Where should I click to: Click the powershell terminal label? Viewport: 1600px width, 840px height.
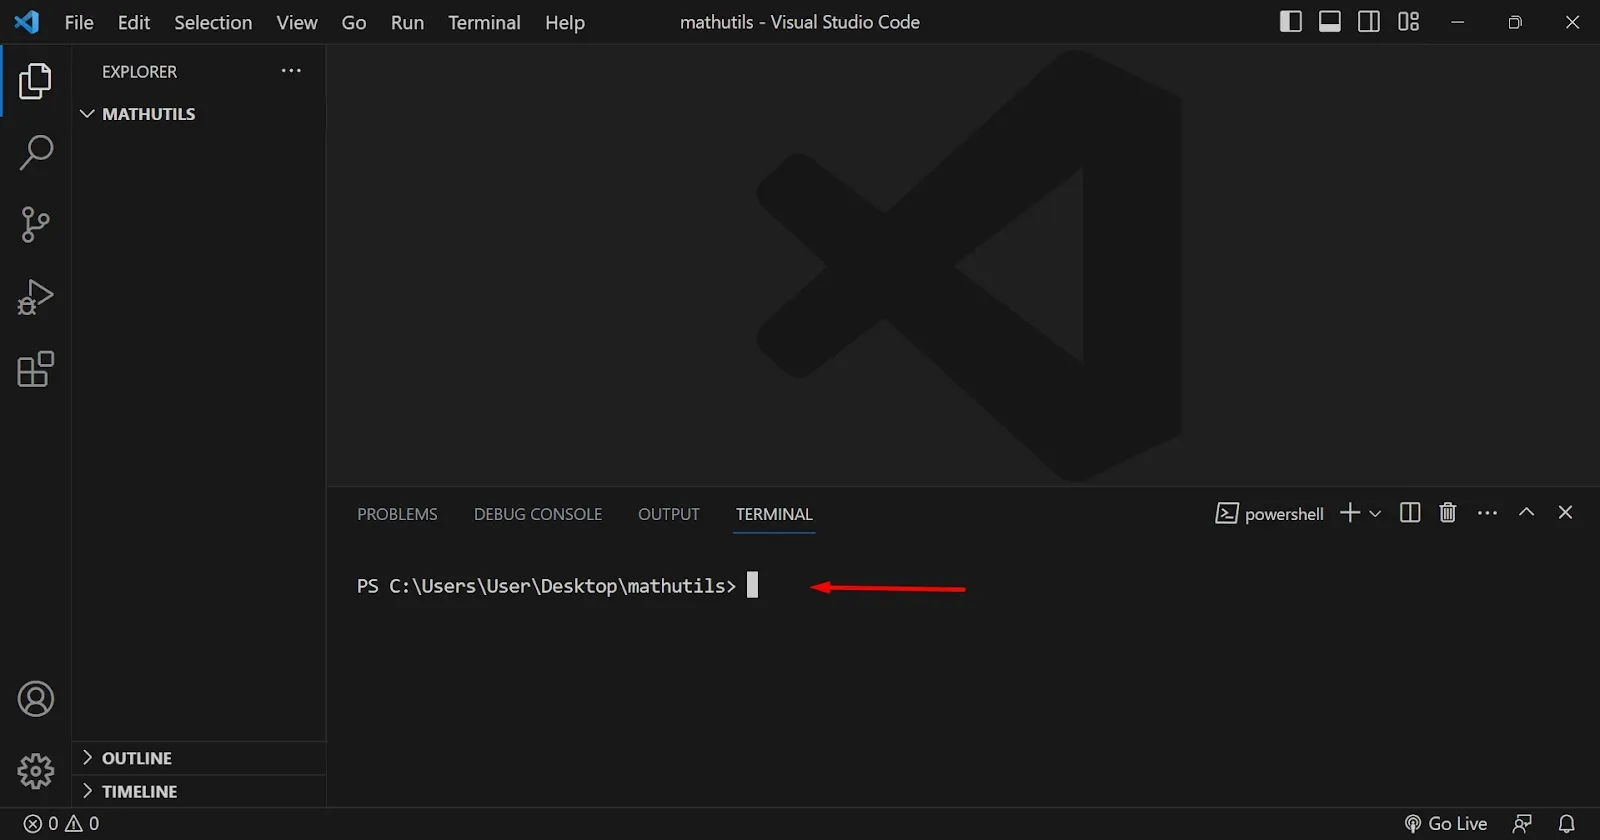tap(1269, 514)
